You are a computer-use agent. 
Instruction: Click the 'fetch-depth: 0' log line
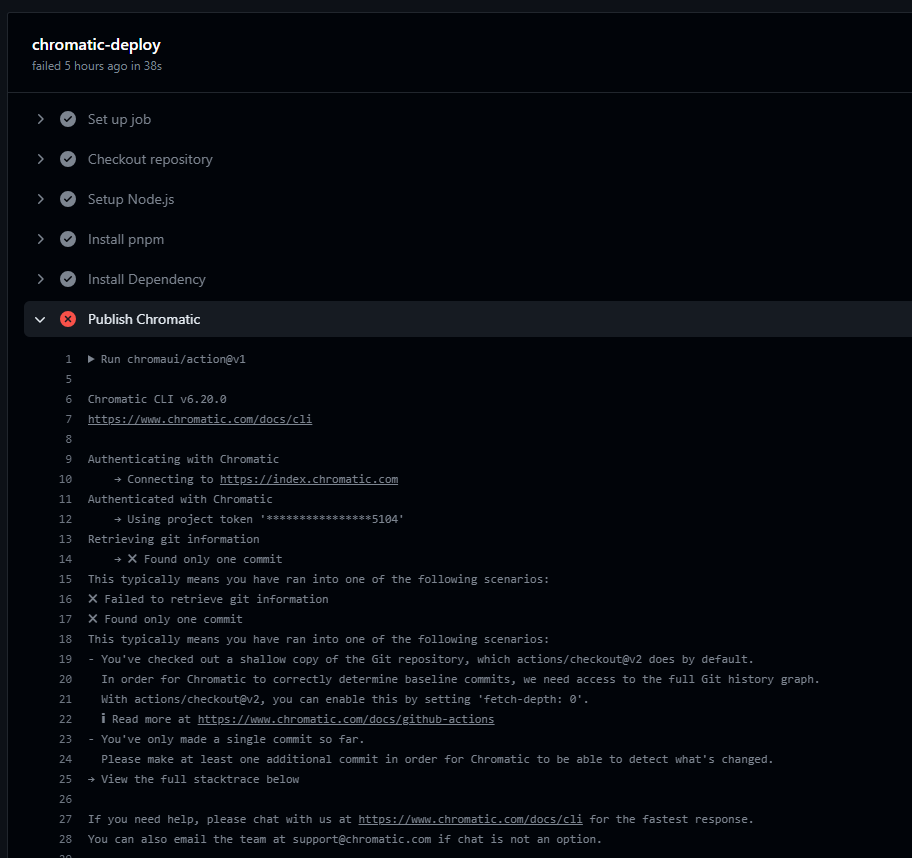coord(344,700)
